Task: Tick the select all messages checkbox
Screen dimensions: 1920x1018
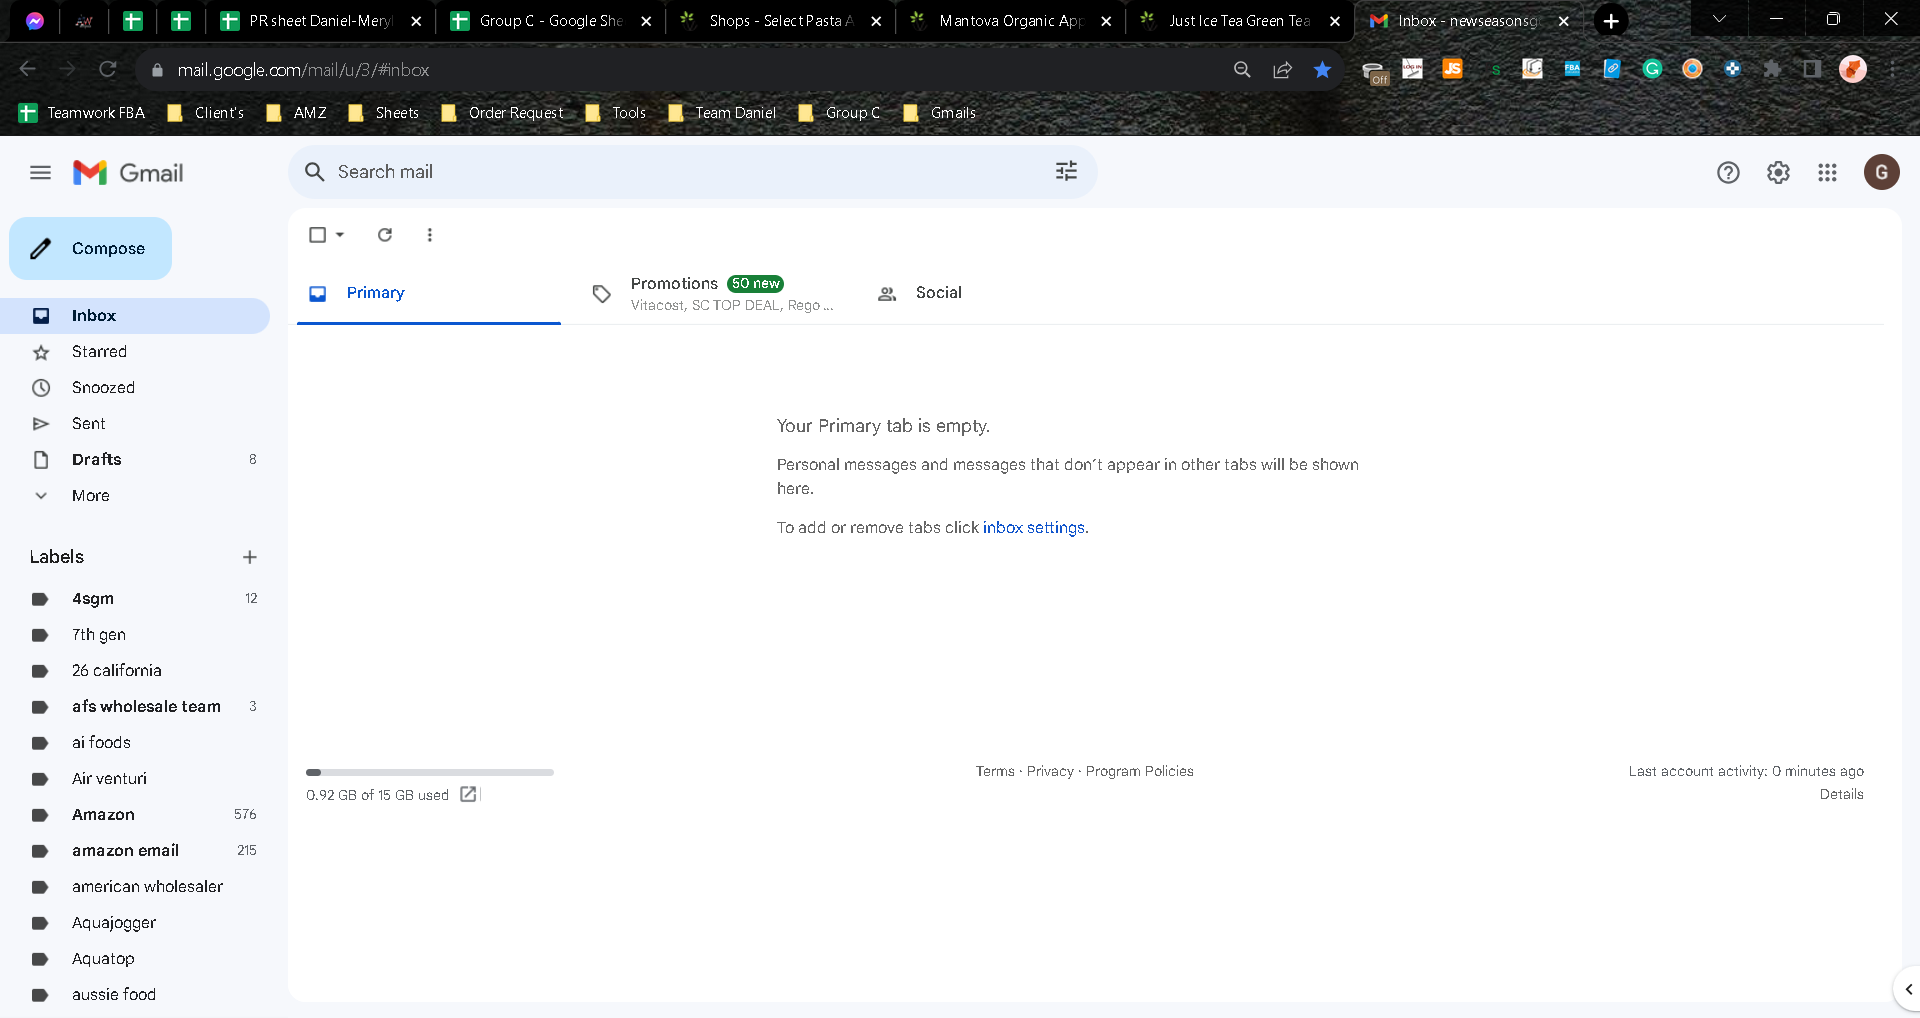Action: coord(318,235)
